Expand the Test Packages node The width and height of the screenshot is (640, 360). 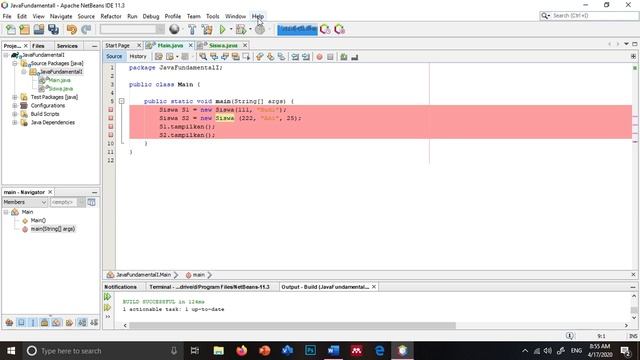(x=15, y=97)
